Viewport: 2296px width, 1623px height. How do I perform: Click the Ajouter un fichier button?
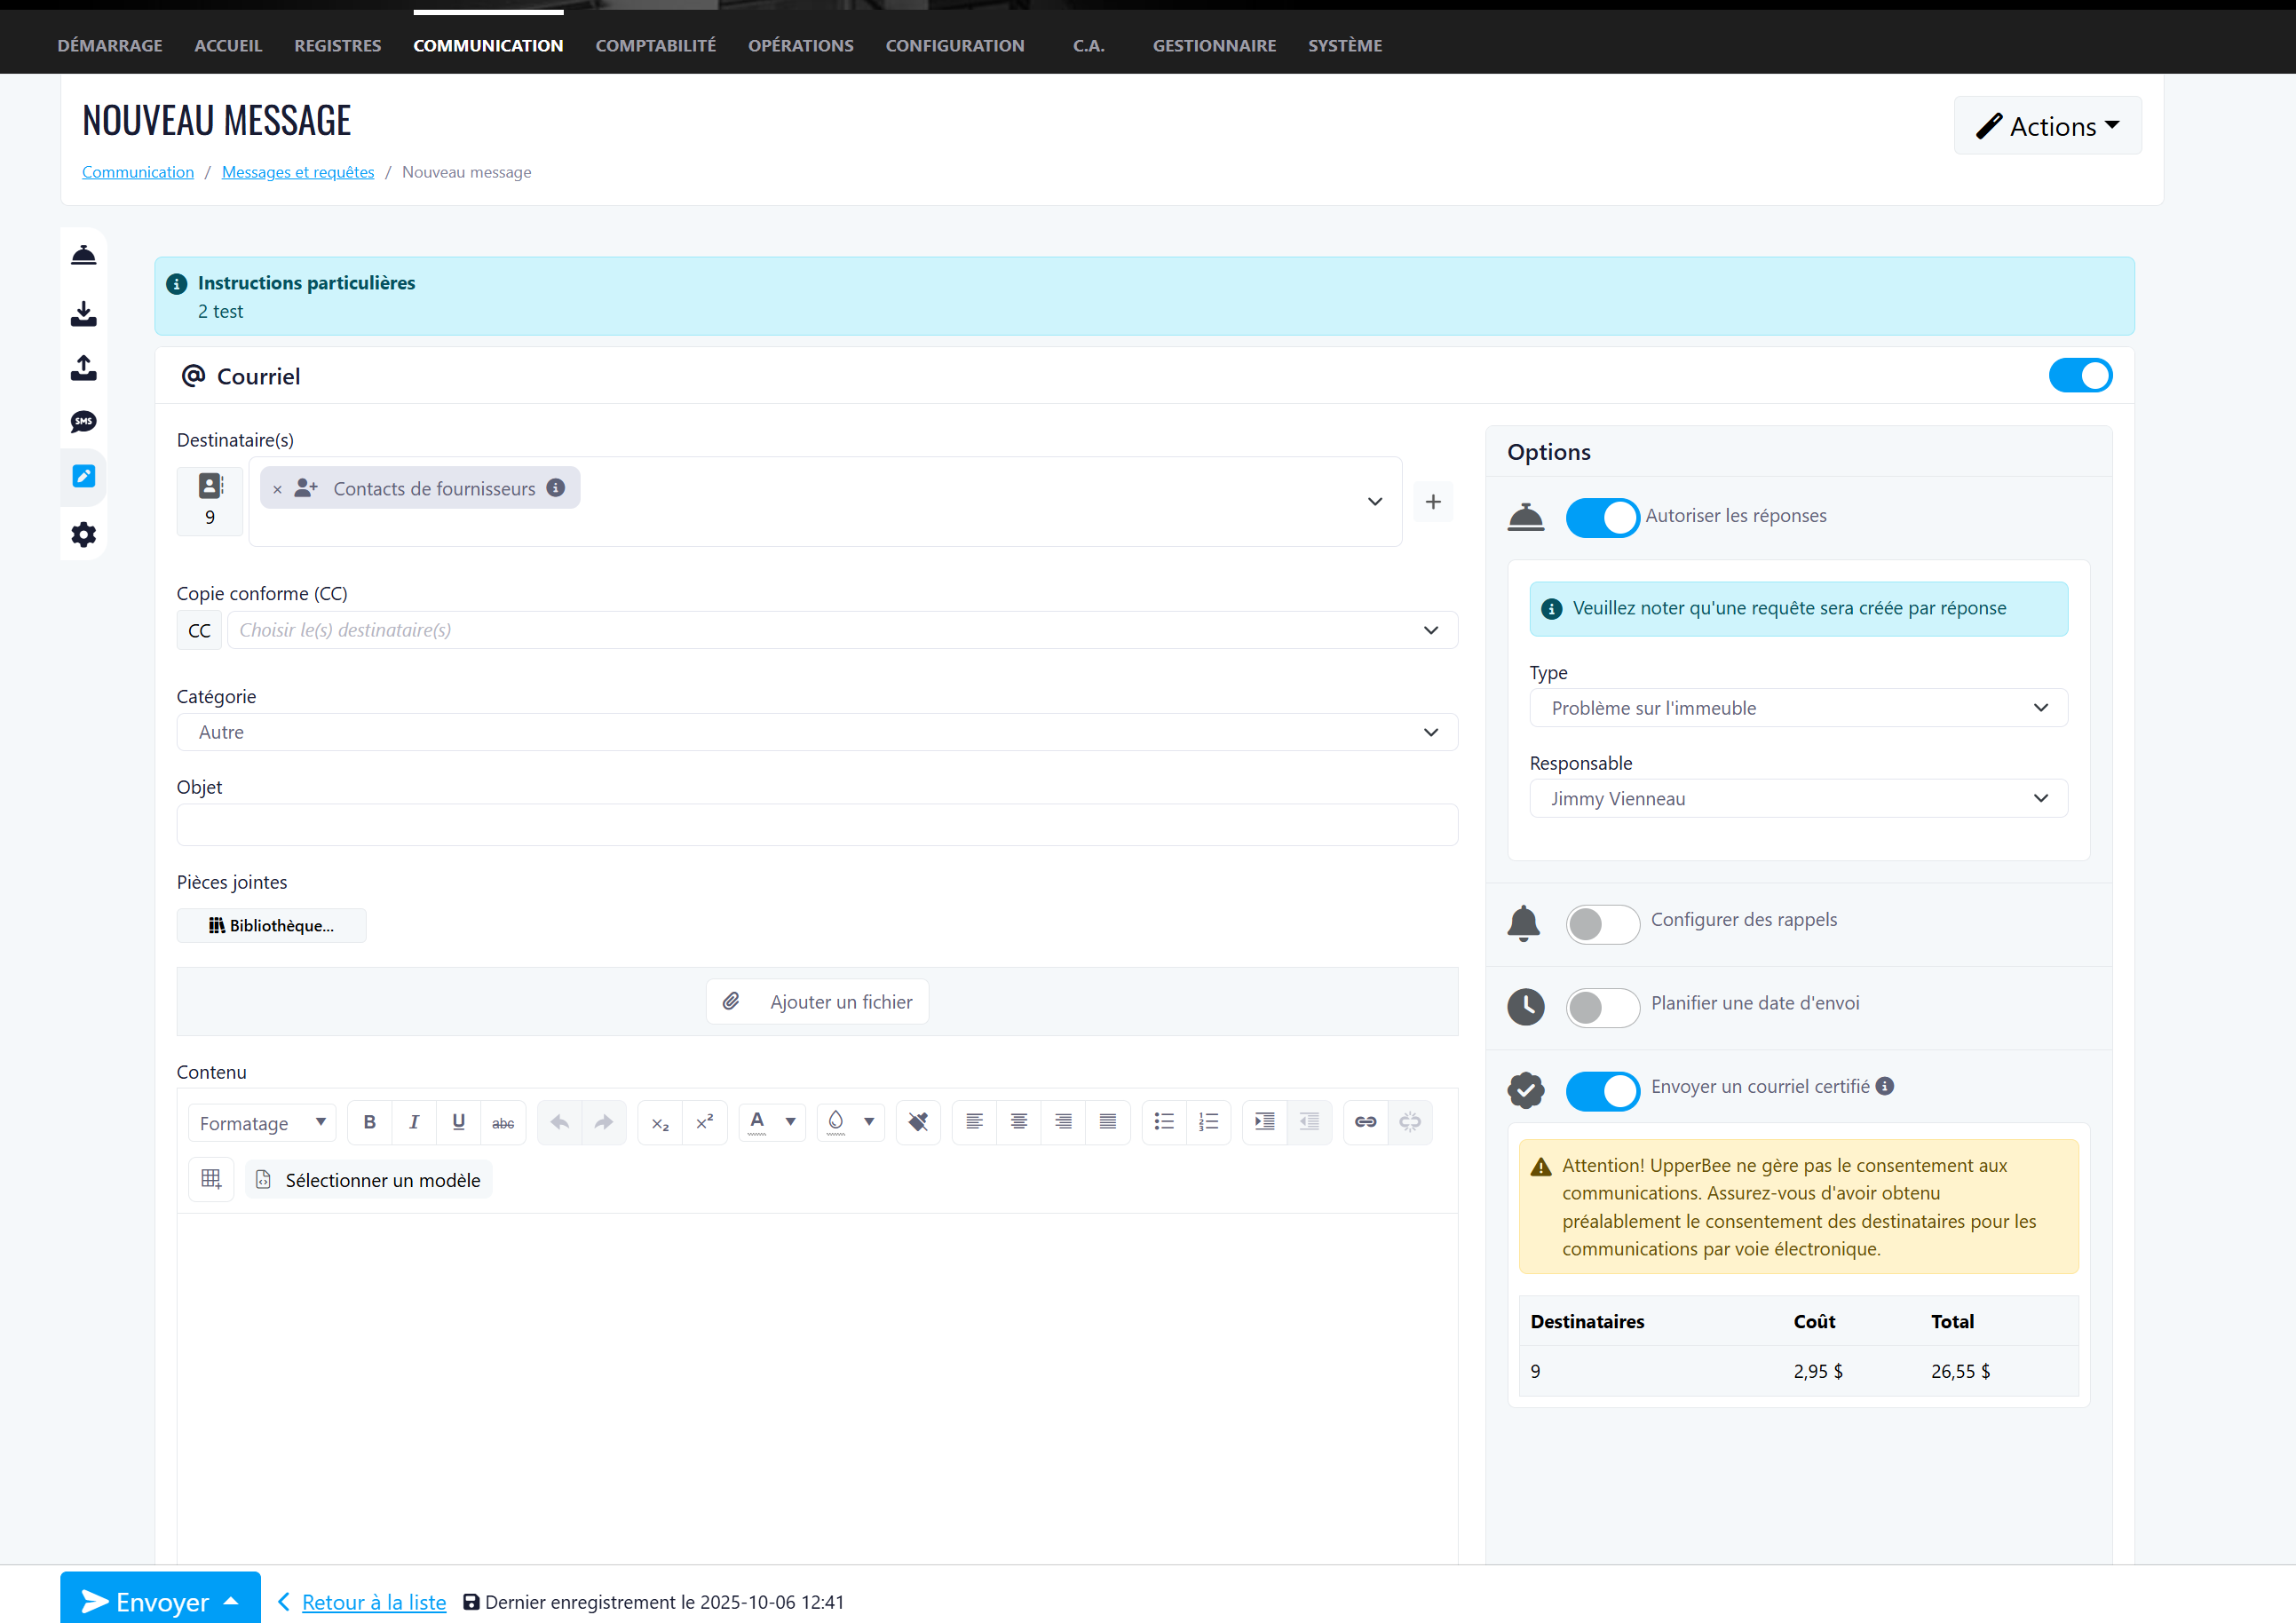point(817,1001)
